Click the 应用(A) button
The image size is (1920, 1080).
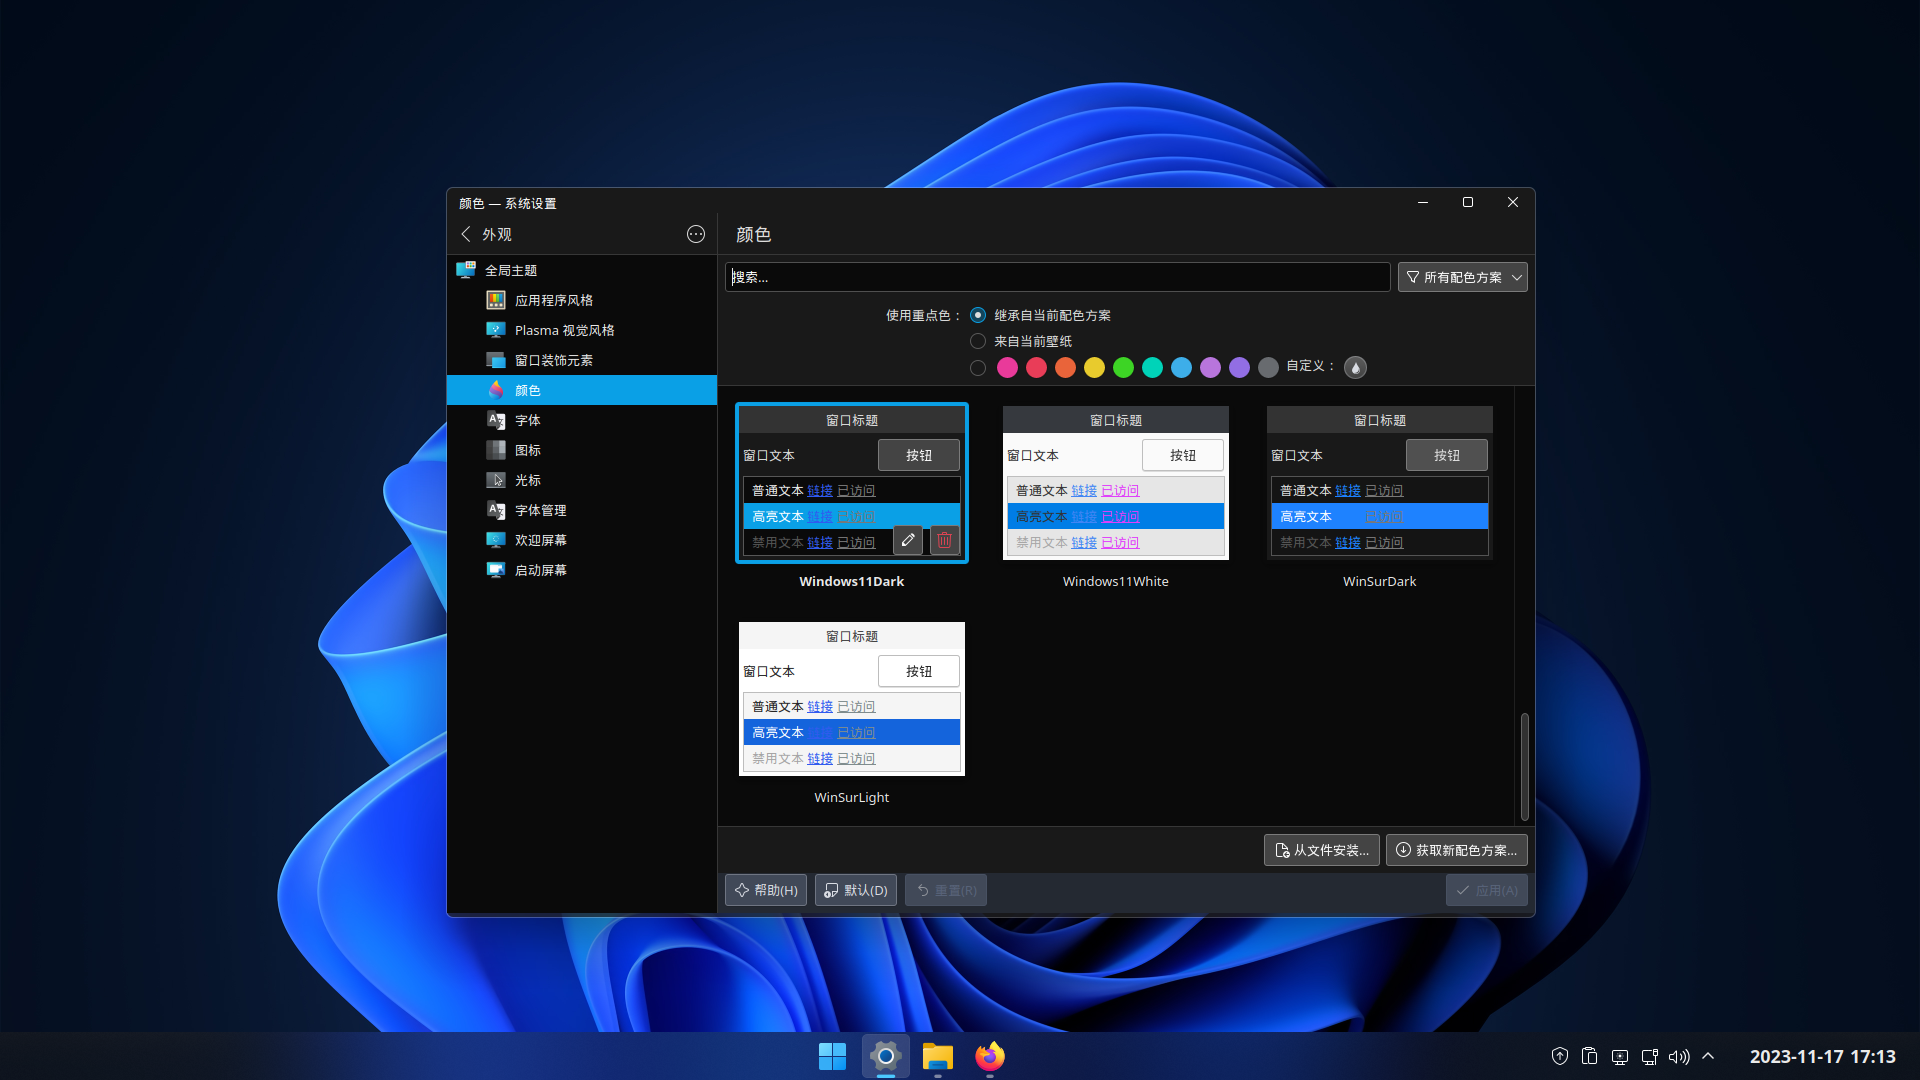1486,890
